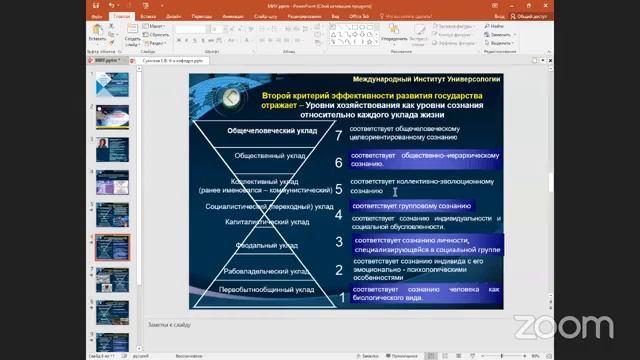This screenshot has width=640, height=360.
Task: Close the Office Tab document tab bar
Action: tap(550, 60)
